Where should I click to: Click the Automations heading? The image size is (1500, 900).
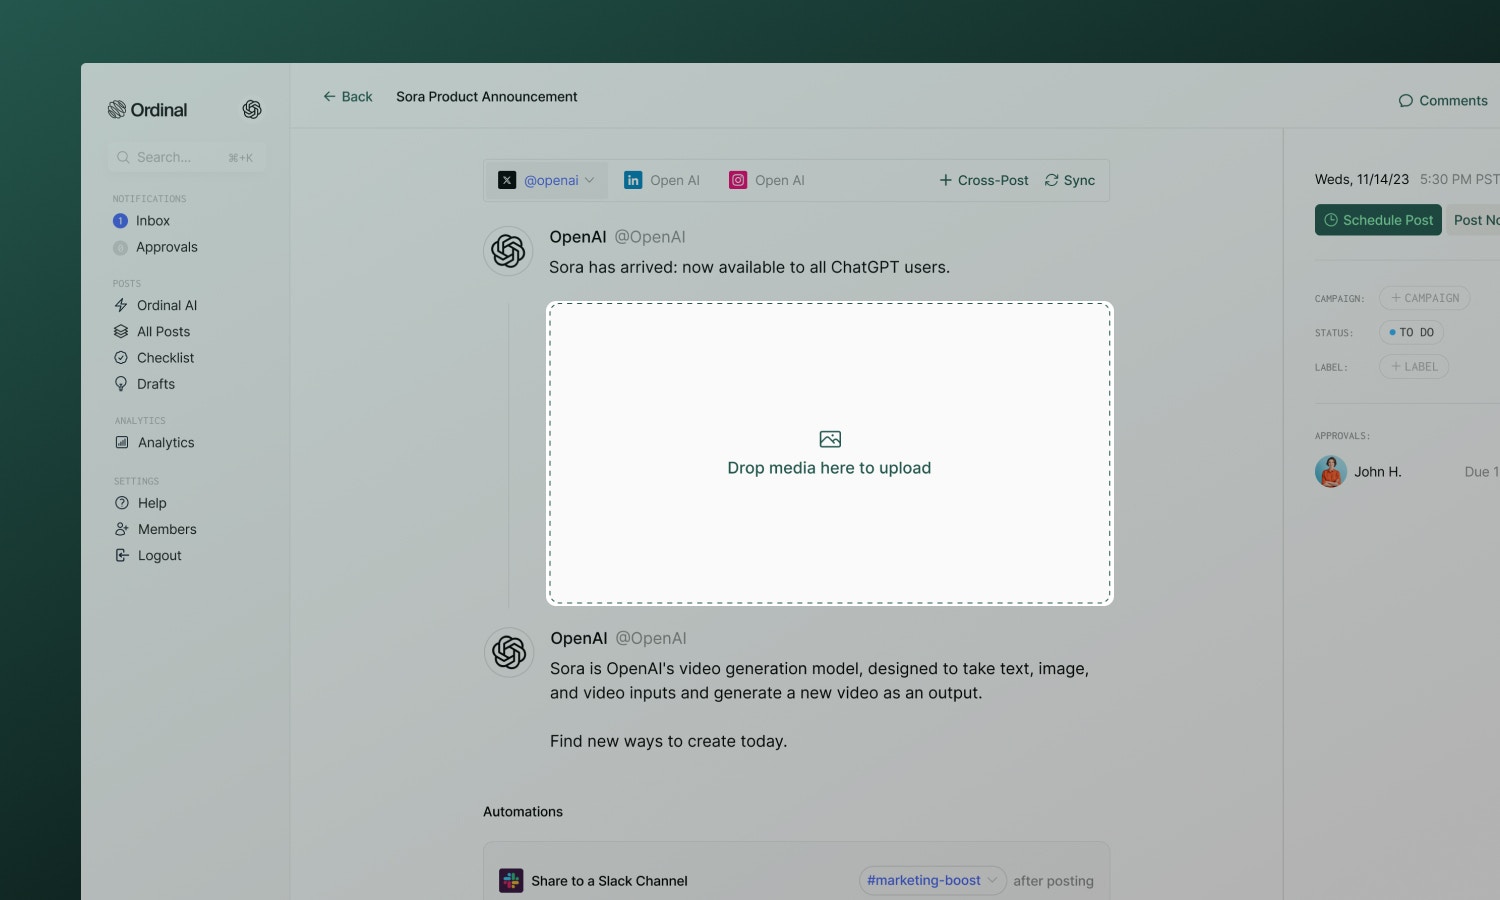(x=523, y=812)
